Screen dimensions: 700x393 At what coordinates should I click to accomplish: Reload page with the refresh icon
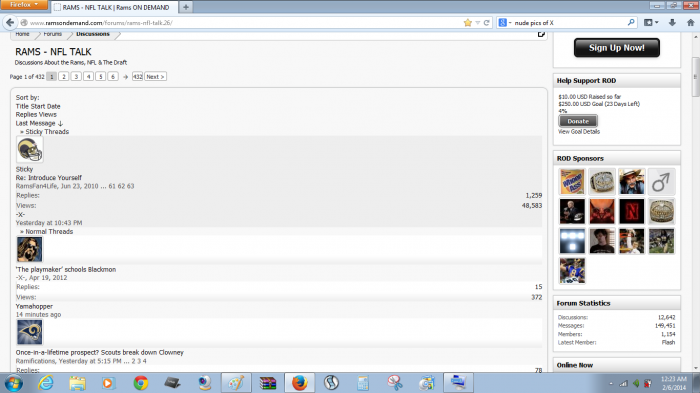point(487,23)
